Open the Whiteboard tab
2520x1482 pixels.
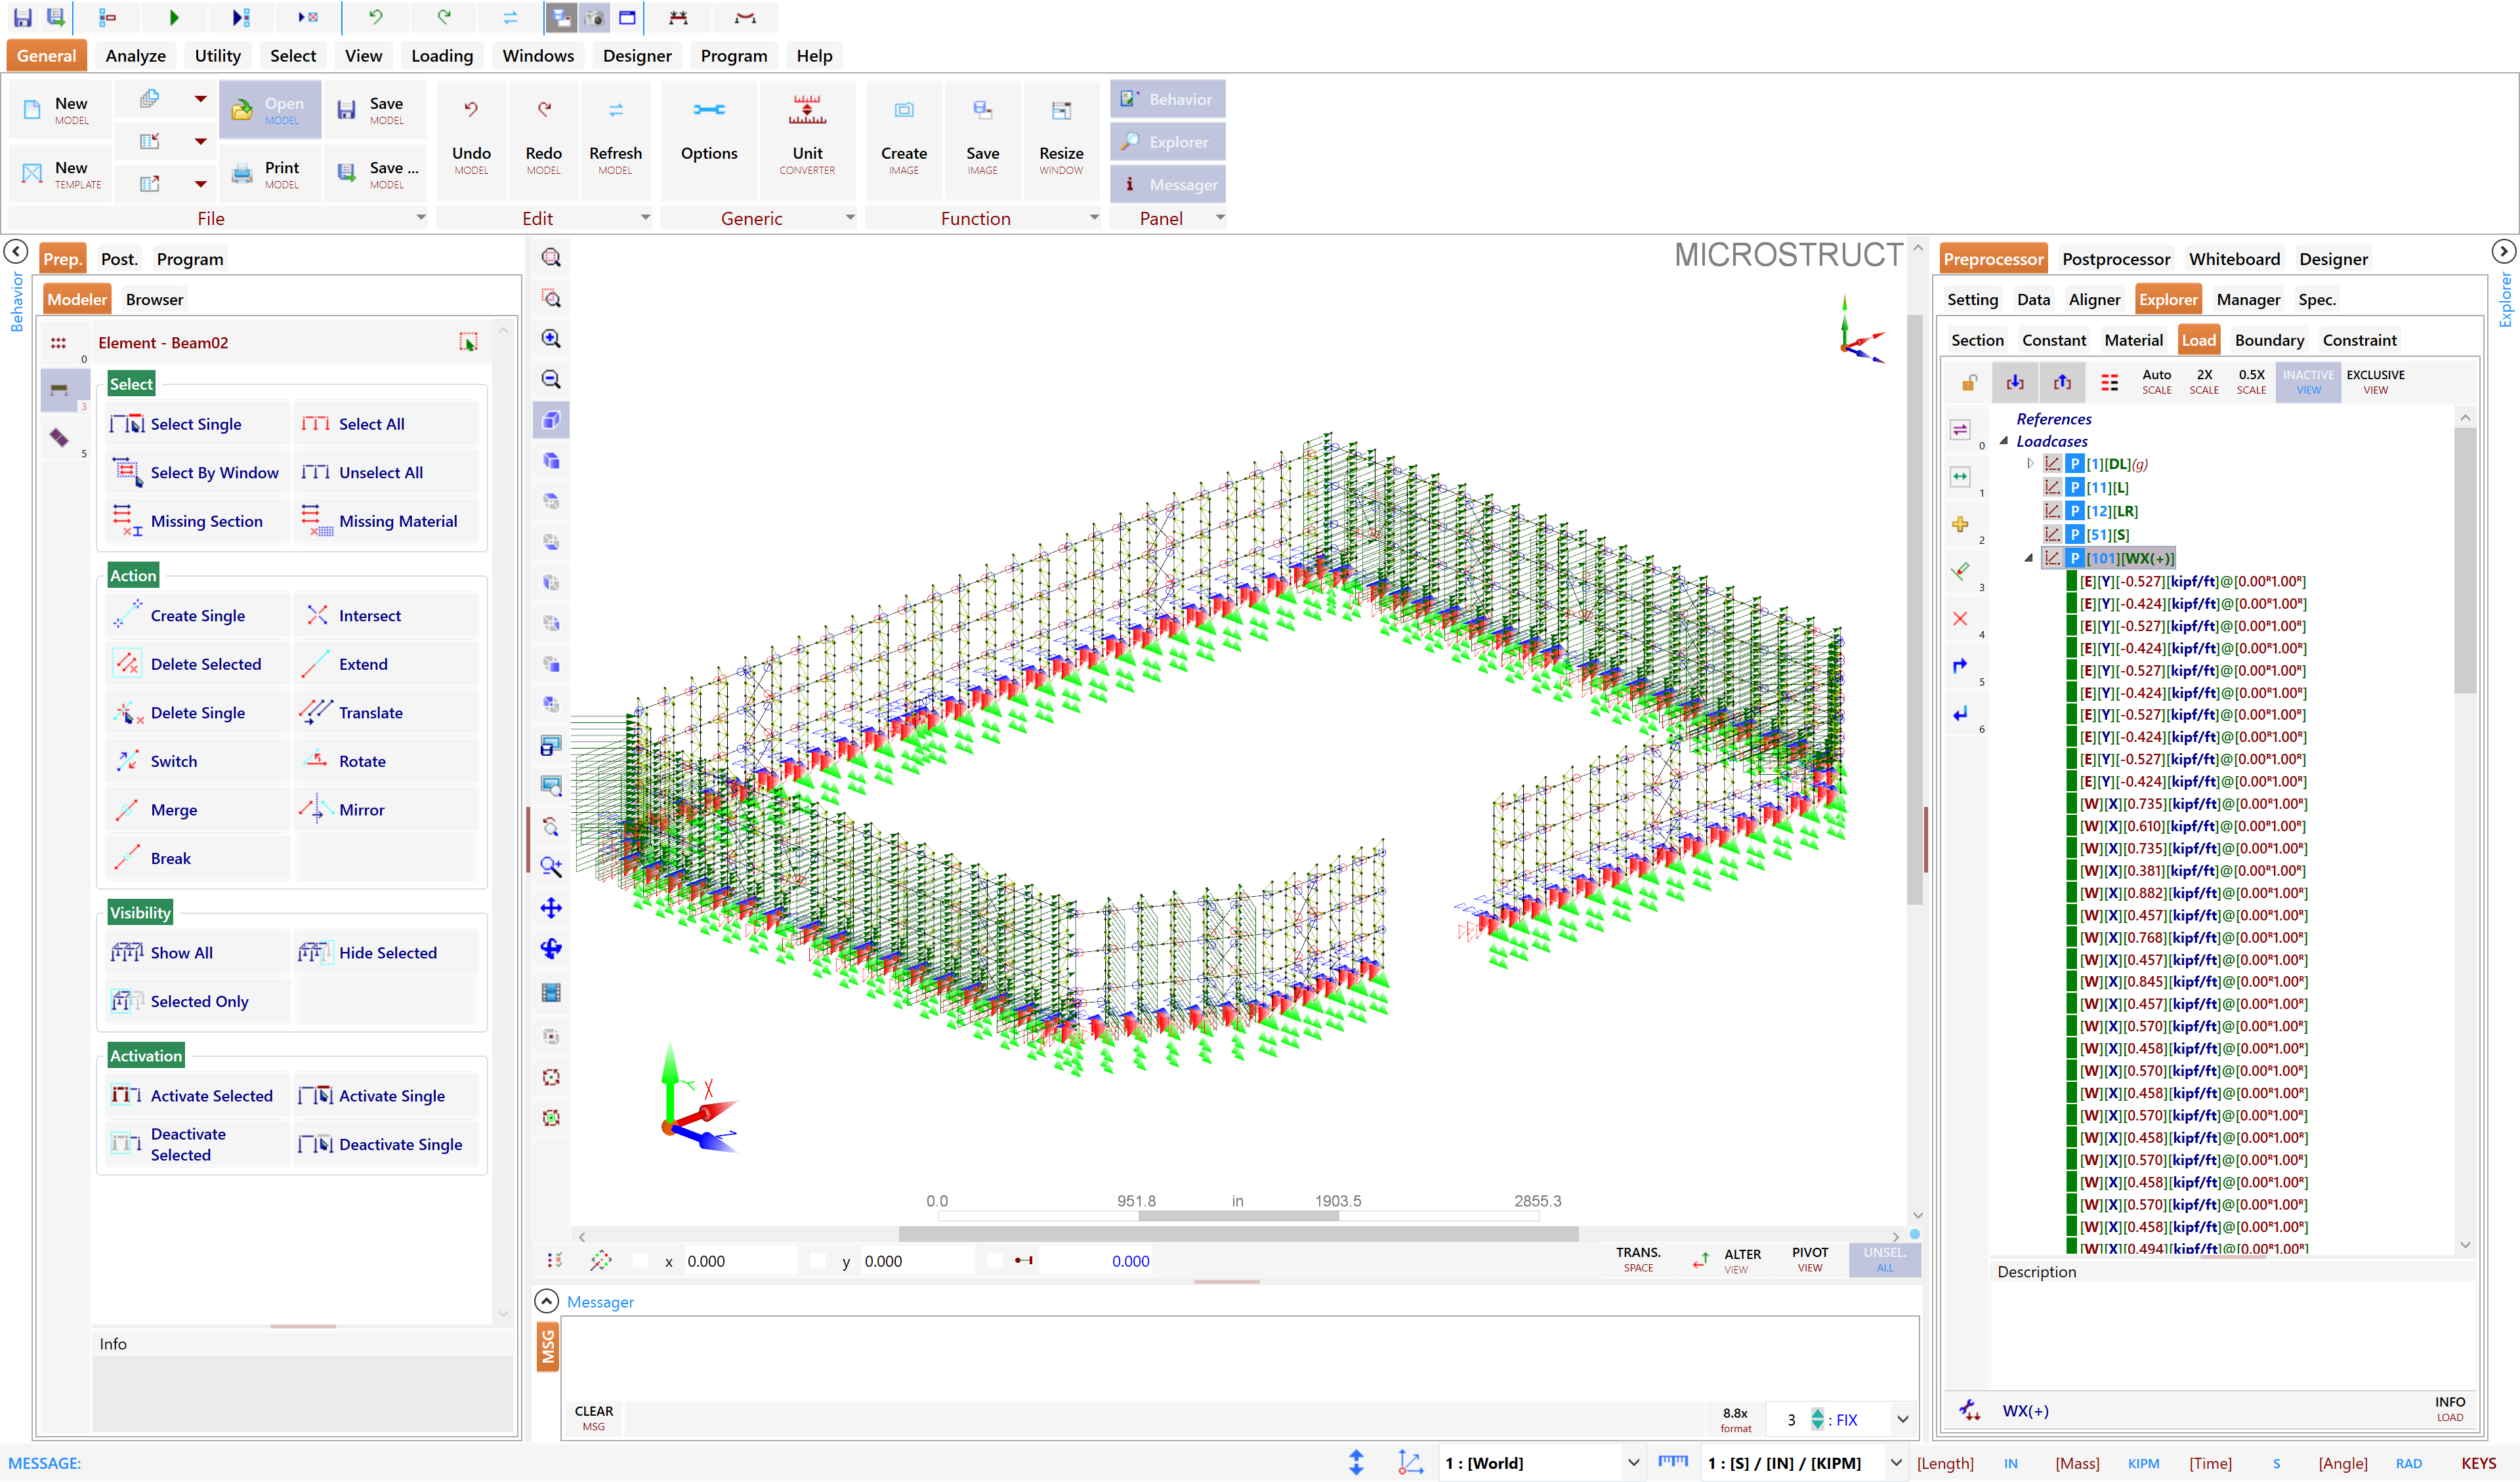coord(2234,259)
